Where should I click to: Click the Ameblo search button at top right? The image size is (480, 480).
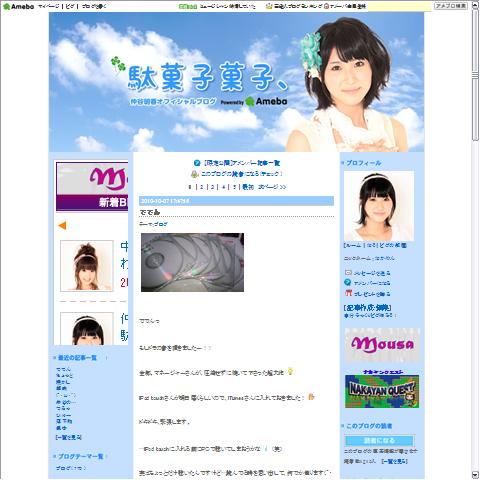(451, 6)
